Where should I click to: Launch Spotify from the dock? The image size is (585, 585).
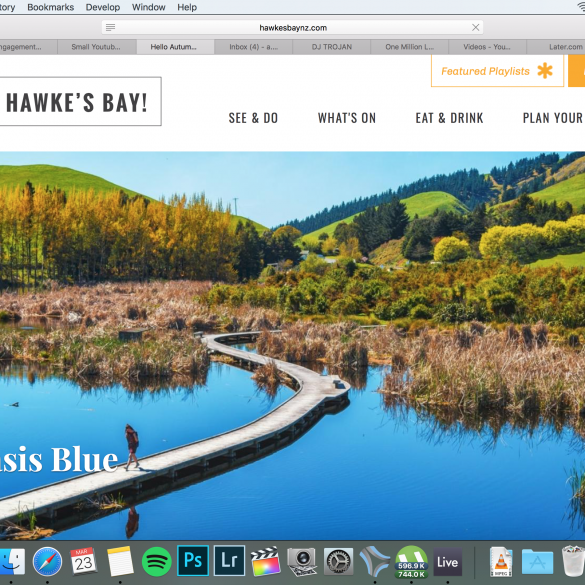pyautogui.click(x=157, y=561)
